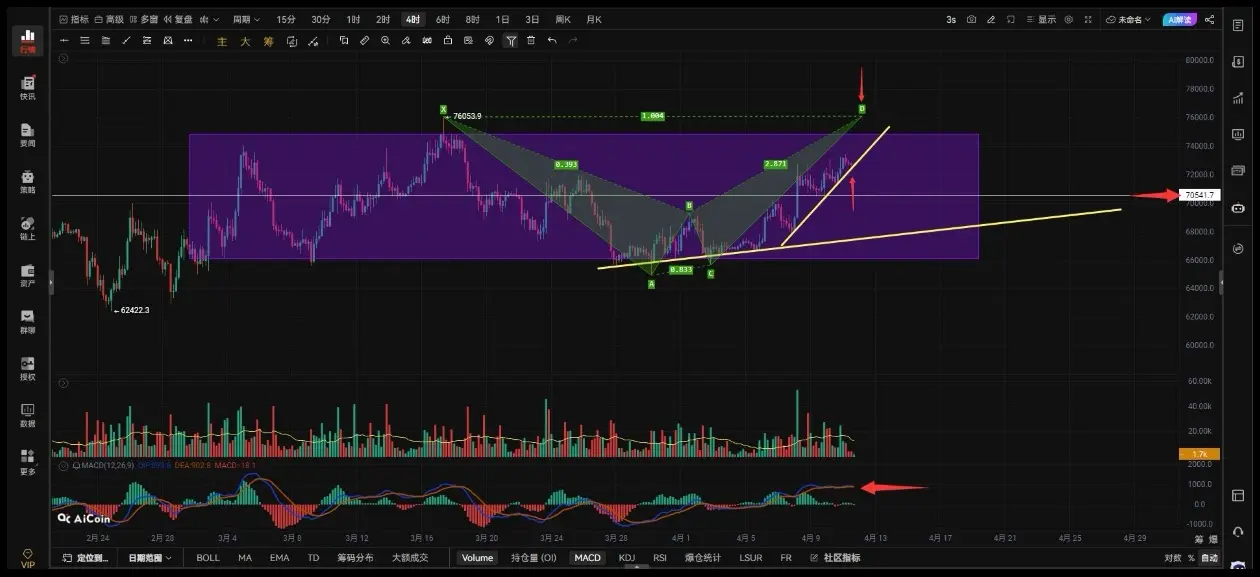Open the 多窗 multi-window button
This screenshot has width=1260, height=577.
(x=142, y=19)
